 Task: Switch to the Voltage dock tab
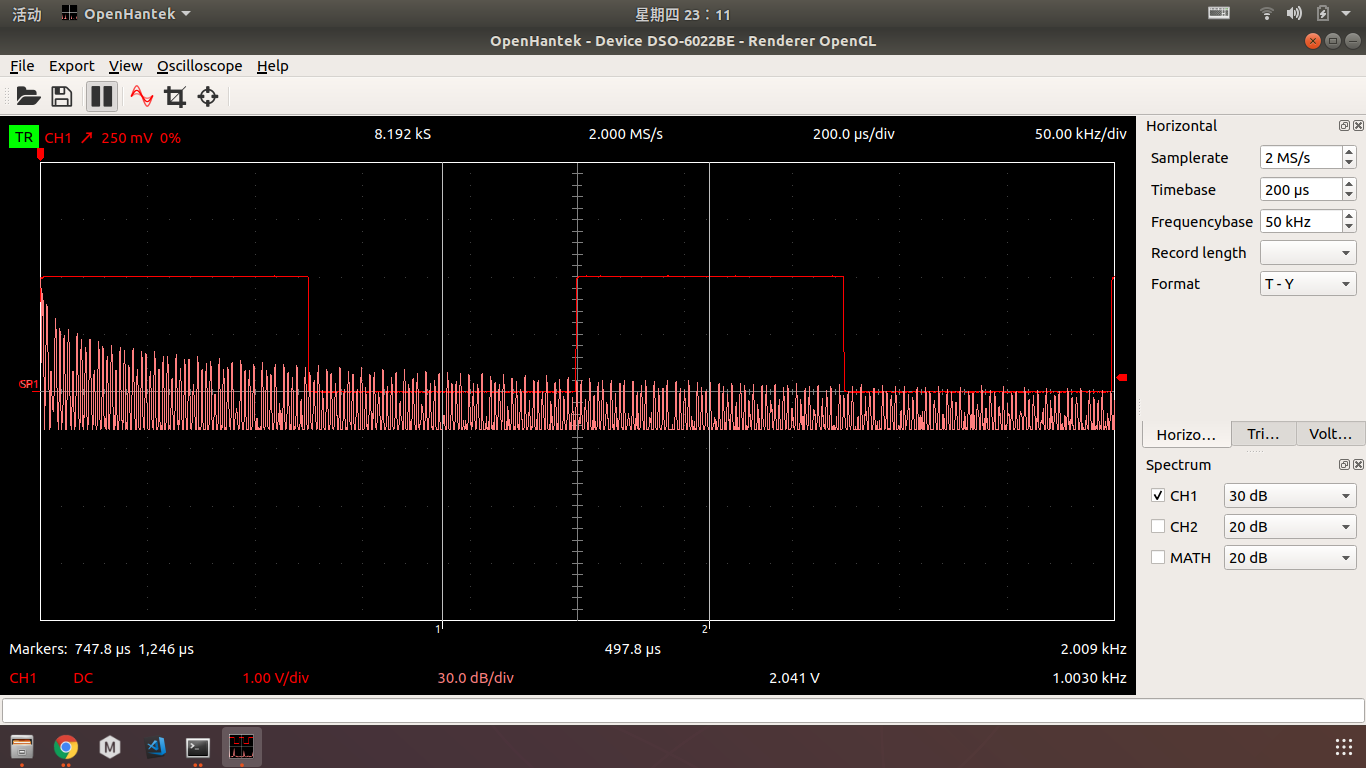(1330, 434)
